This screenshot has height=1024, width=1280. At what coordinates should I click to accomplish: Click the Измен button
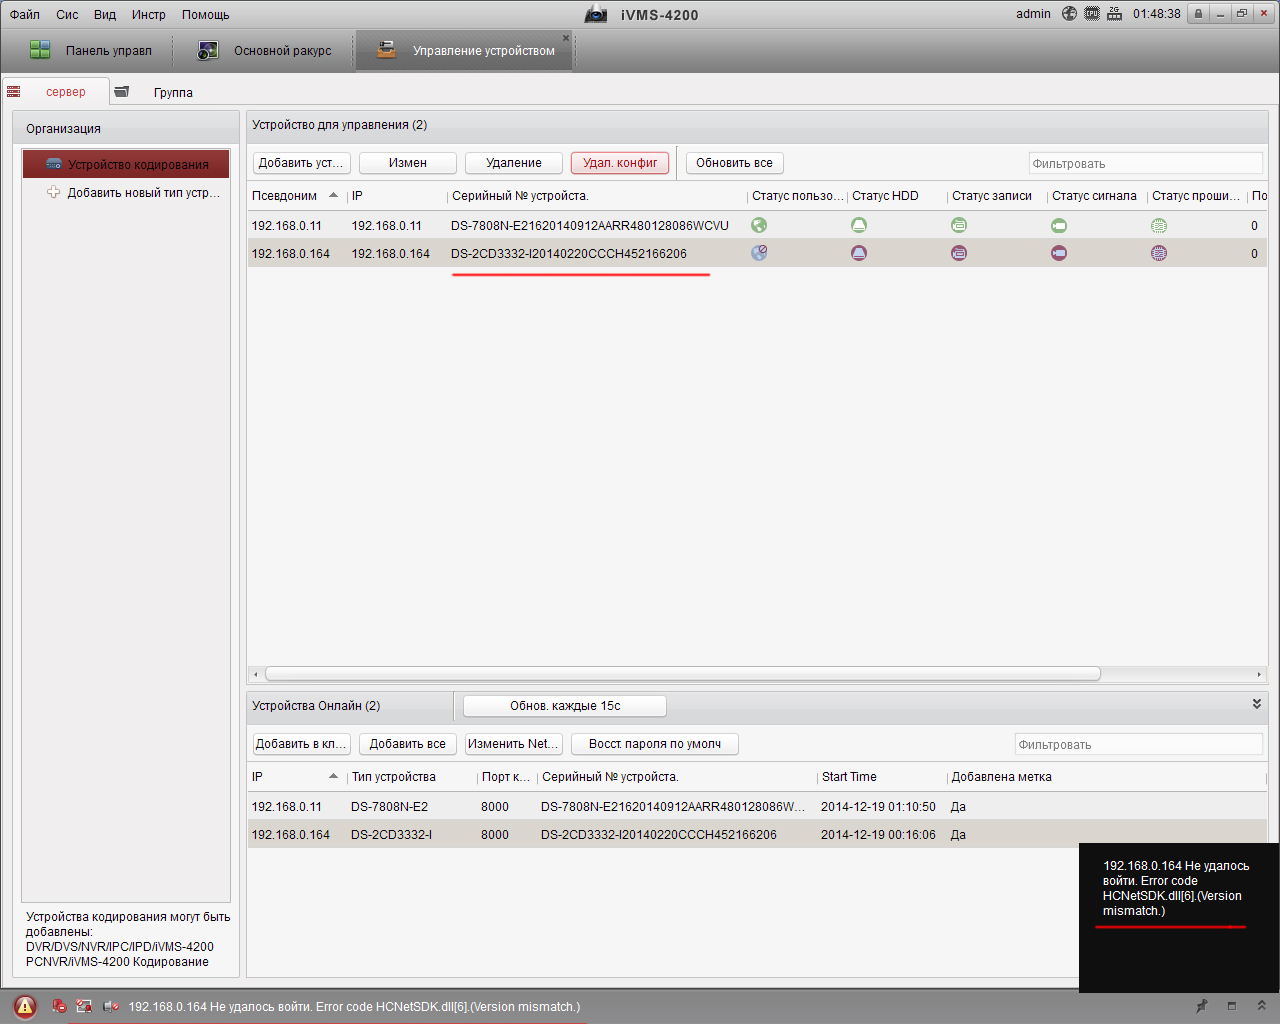[408, 163]
